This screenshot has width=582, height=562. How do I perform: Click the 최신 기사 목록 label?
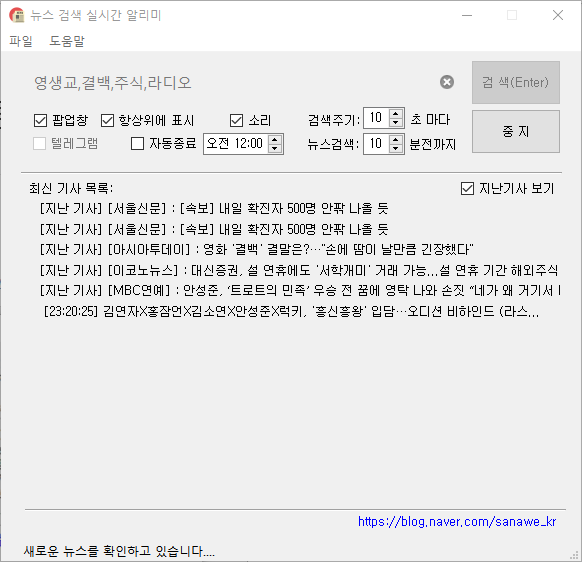[x=71, y=189]
